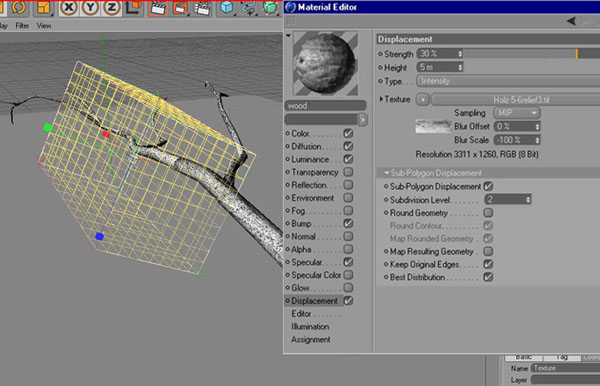Click the grip icon under Material Editor title
600x386 pixels.
pyautogui.click(x=291, y=21)
